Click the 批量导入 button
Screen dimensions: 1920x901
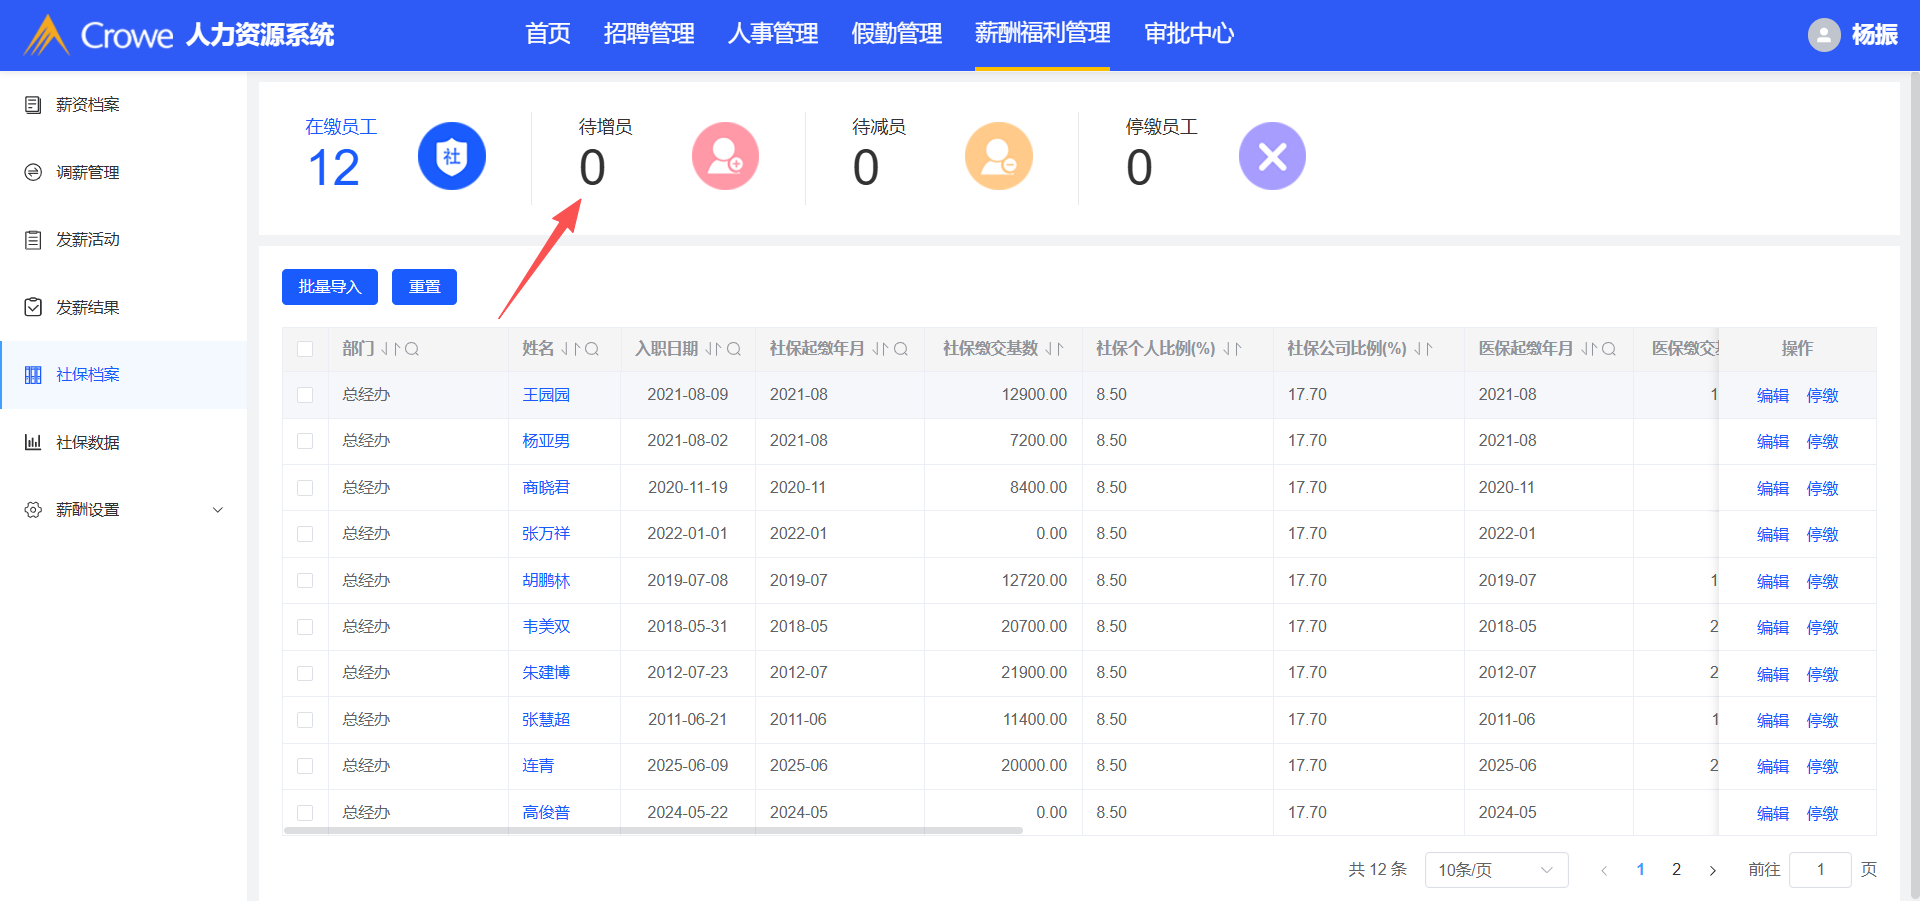(x=329, y=287)
